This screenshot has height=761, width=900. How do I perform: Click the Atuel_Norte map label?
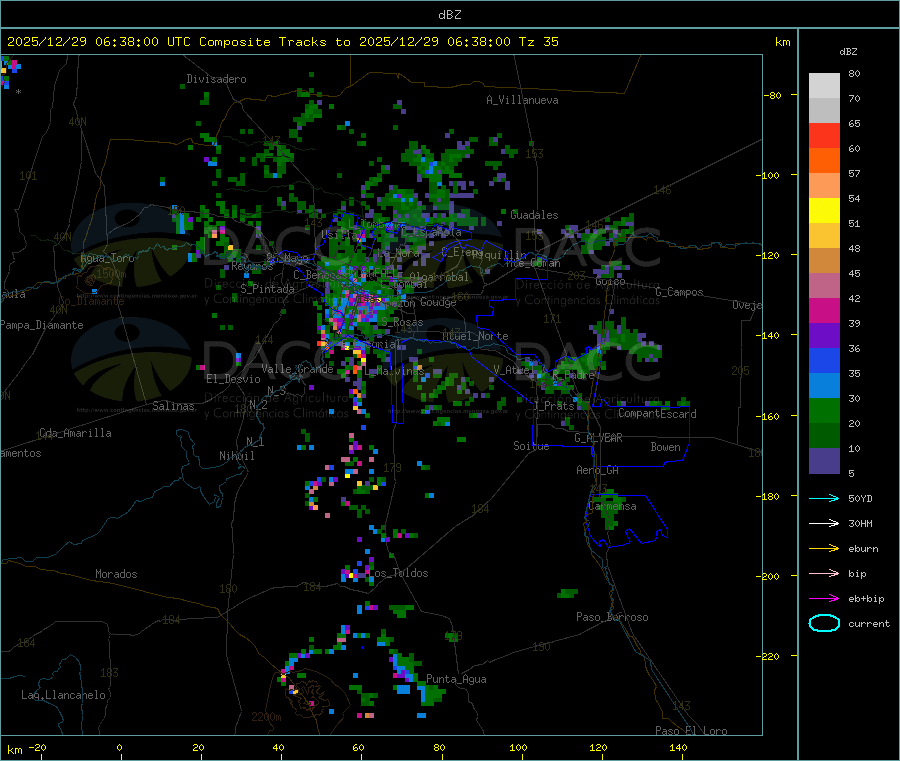coord(475,336)
